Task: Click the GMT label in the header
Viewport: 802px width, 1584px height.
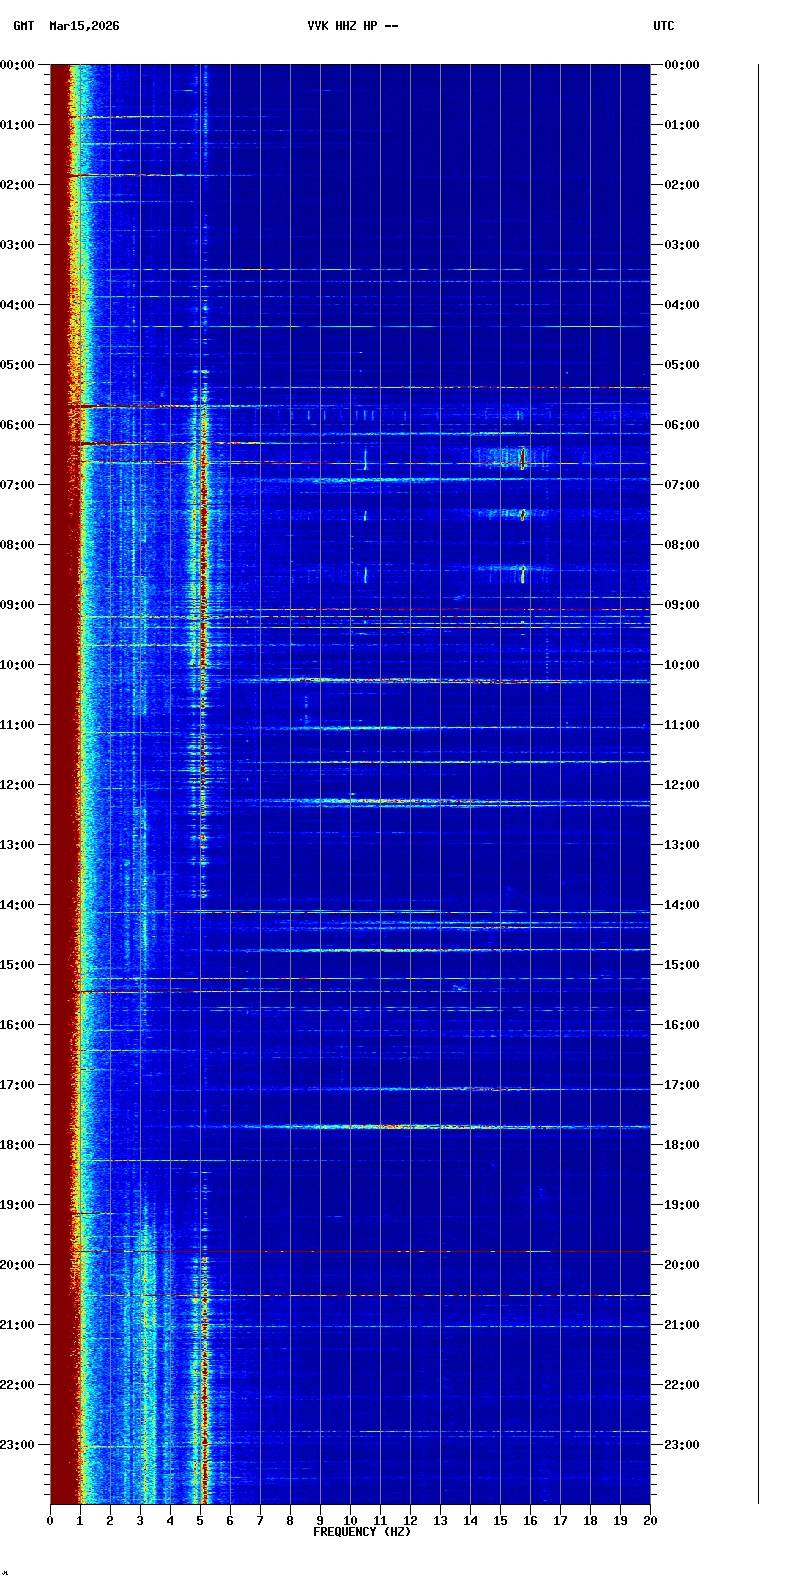Action: (x=23, y=26)
